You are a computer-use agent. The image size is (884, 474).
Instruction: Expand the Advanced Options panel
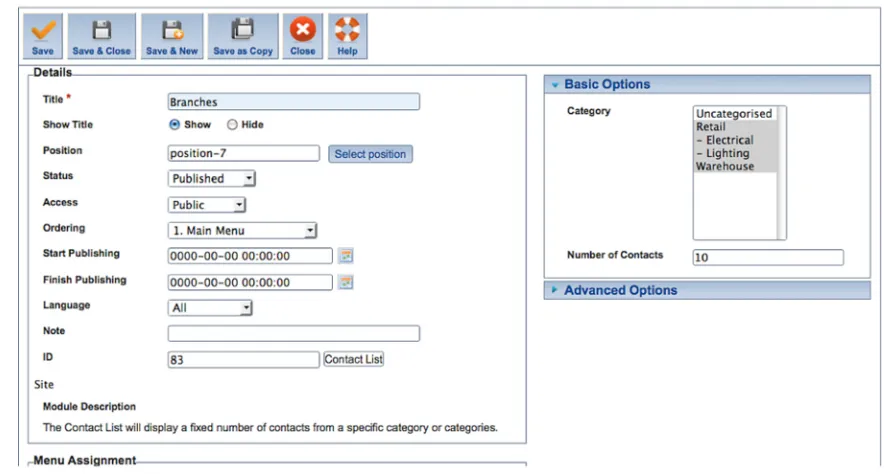coord(707,290)
